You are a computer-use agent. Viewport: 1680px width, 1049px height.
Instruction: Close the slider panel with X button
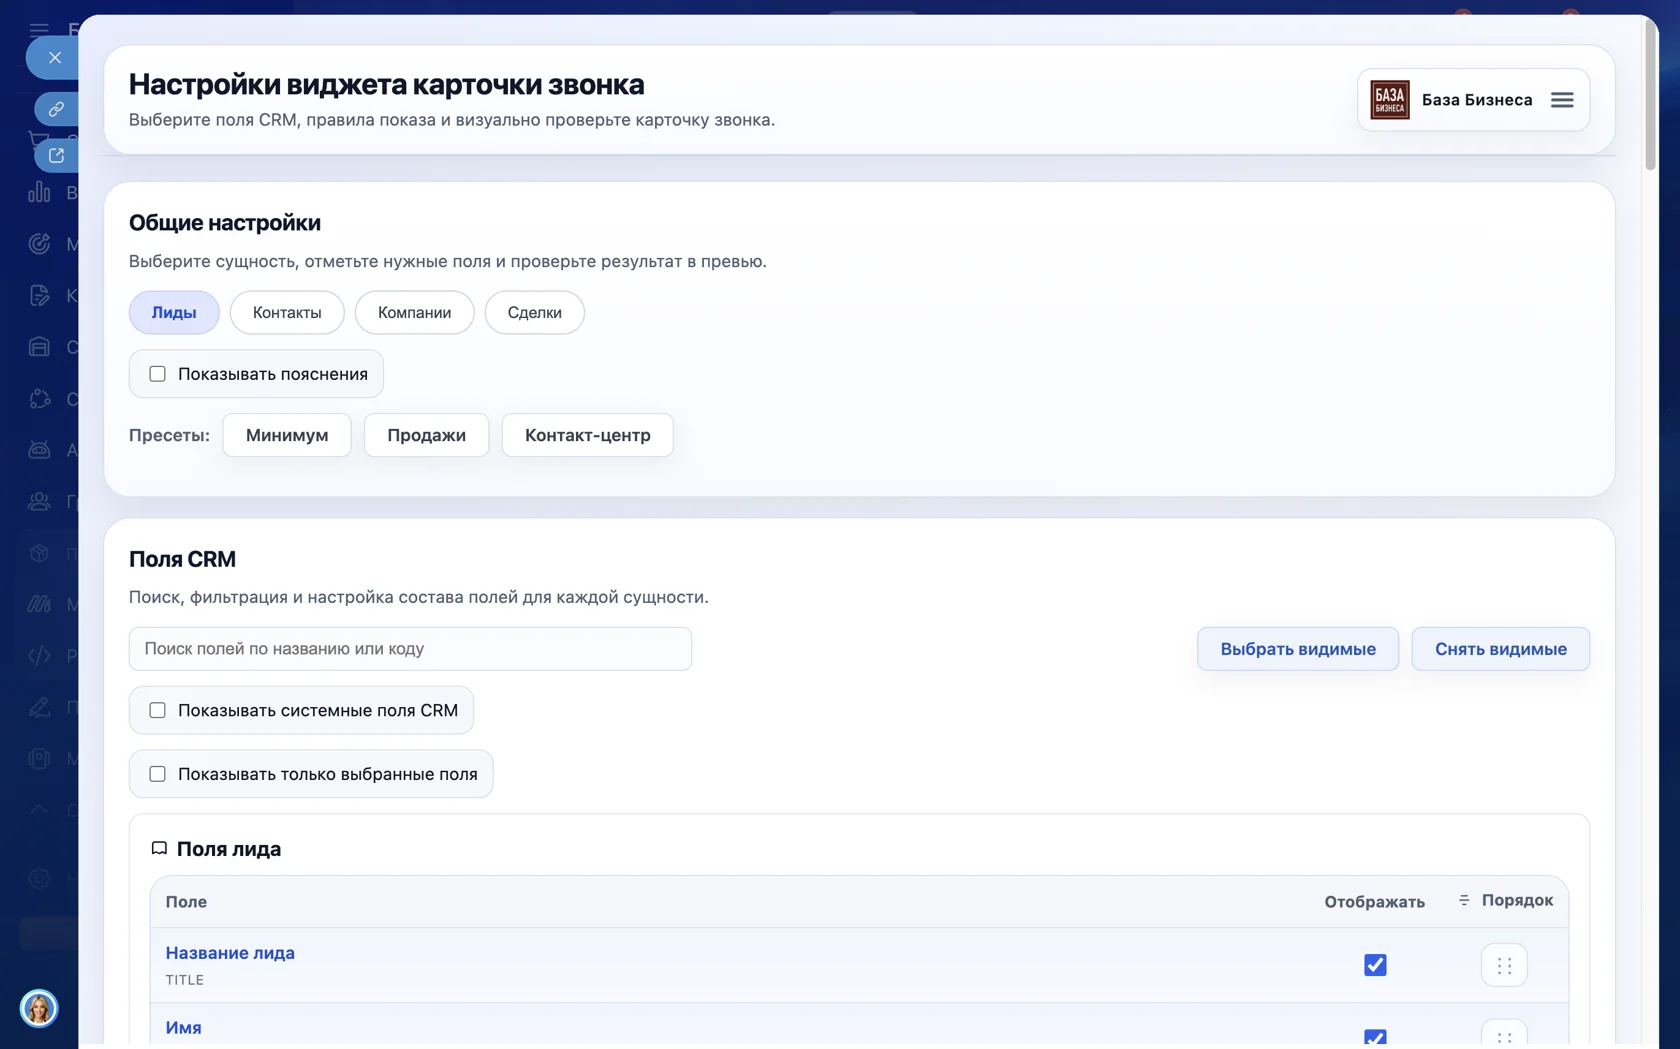click(55, 58)
